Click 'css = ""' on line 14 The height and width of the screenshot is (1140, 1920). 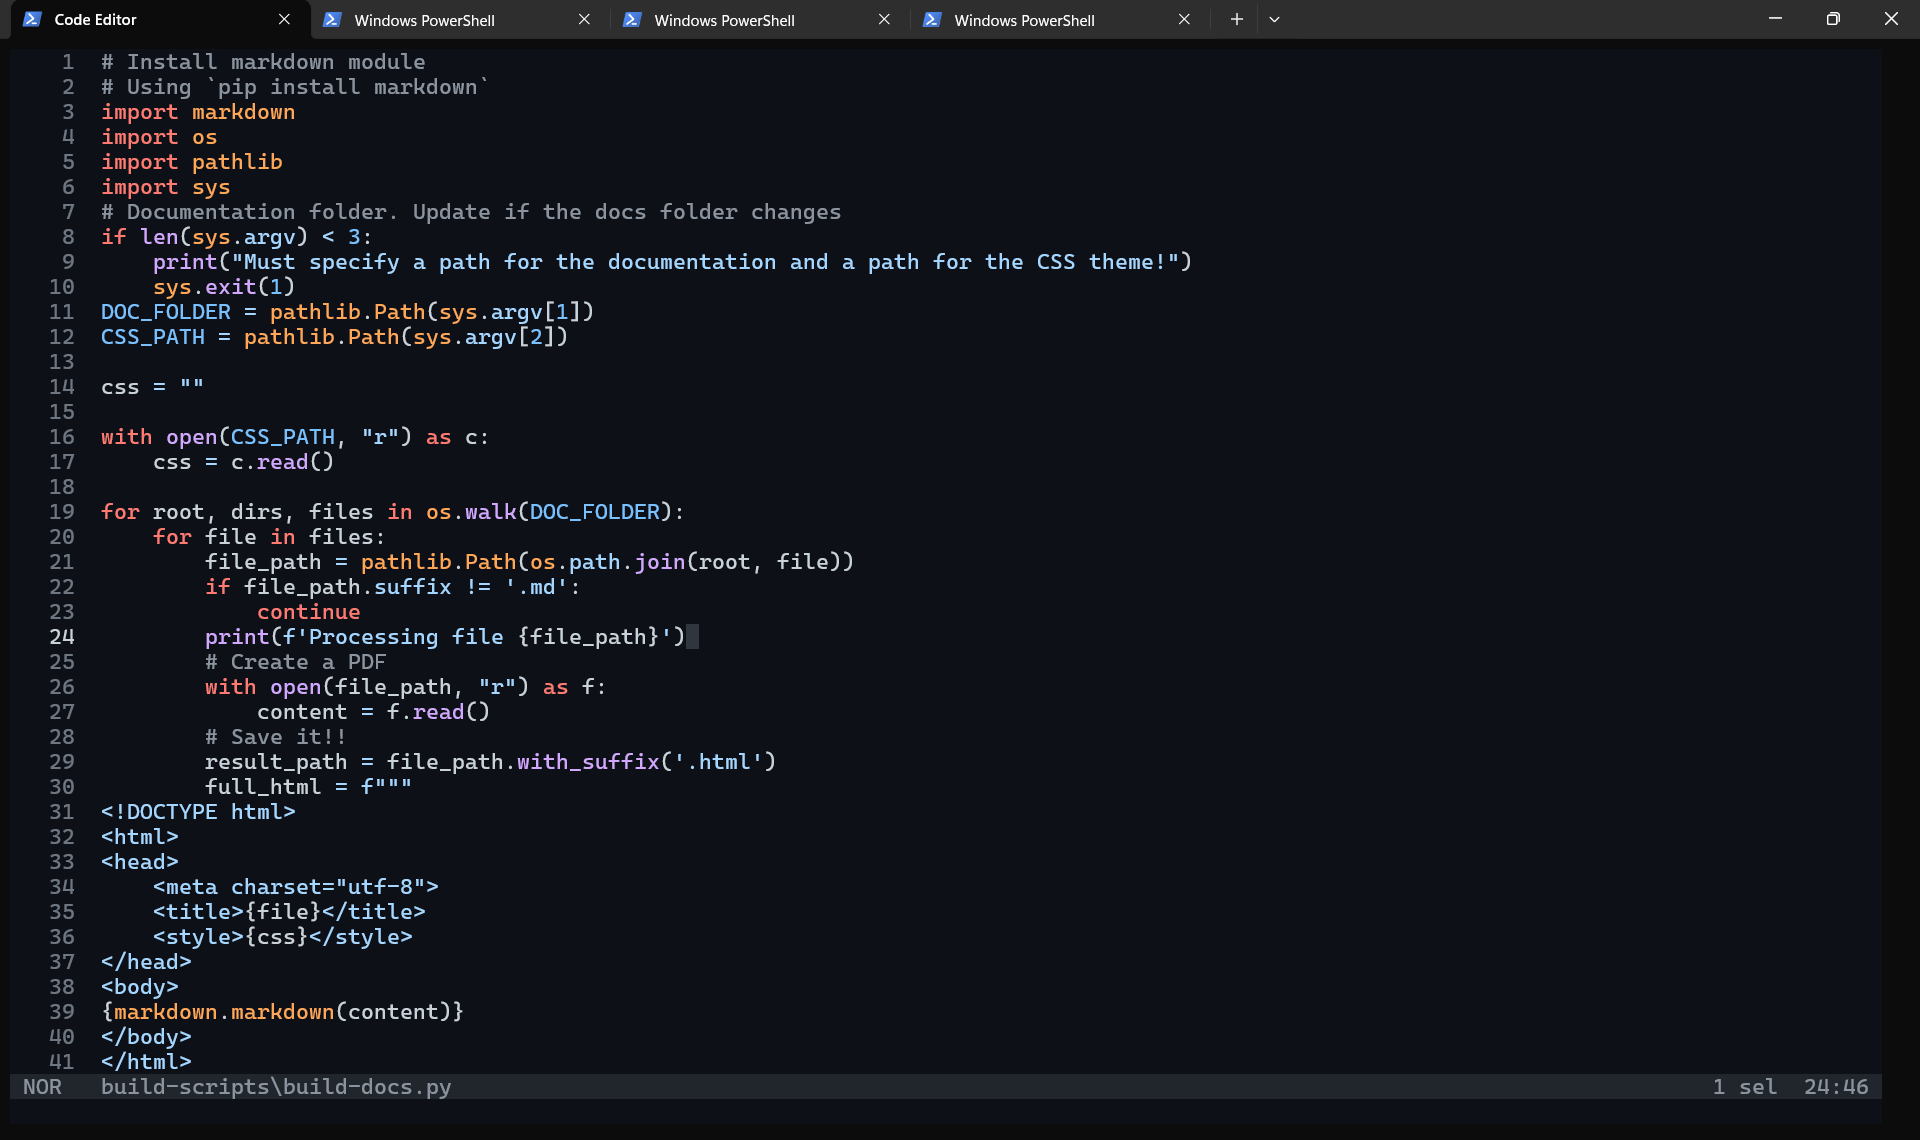click(152, 387)
